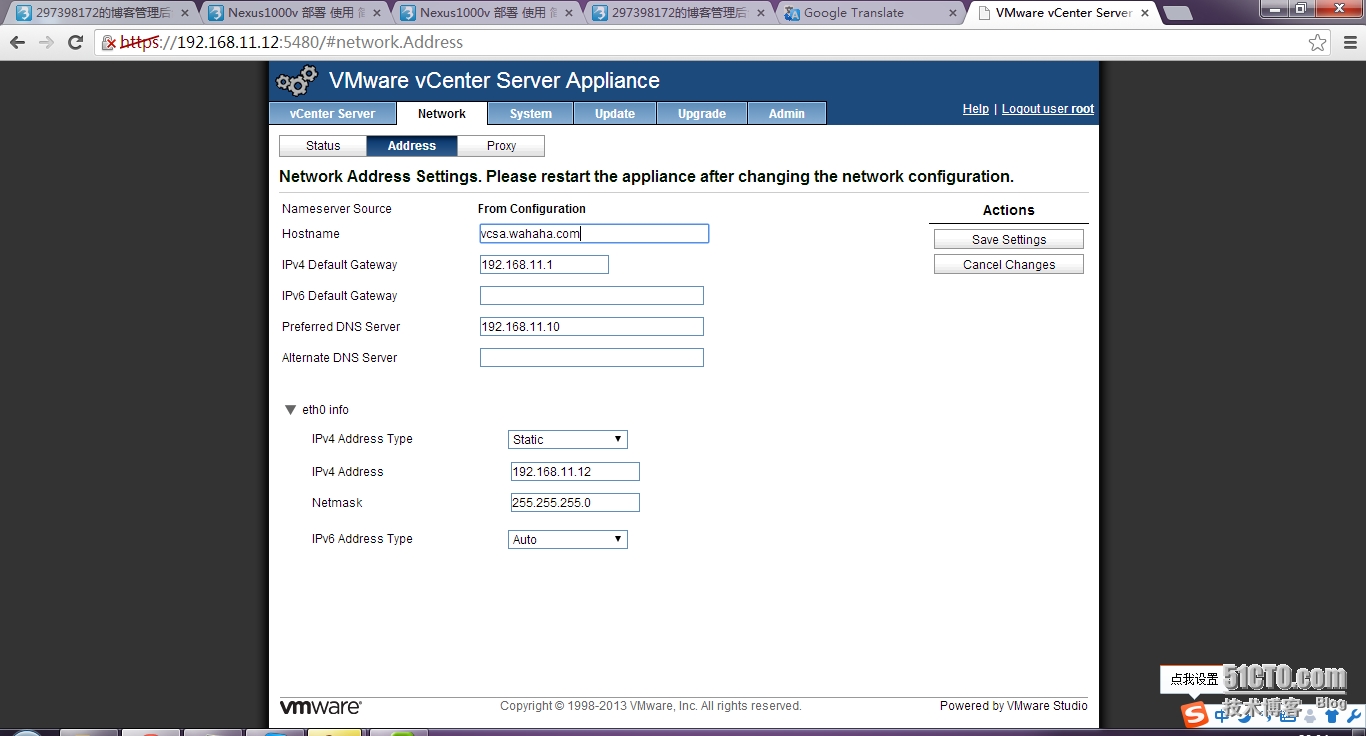Select the VMware vCenter Server browser tab
Viewport: 1366px width, 736px height.
(x=1062, y=13)
